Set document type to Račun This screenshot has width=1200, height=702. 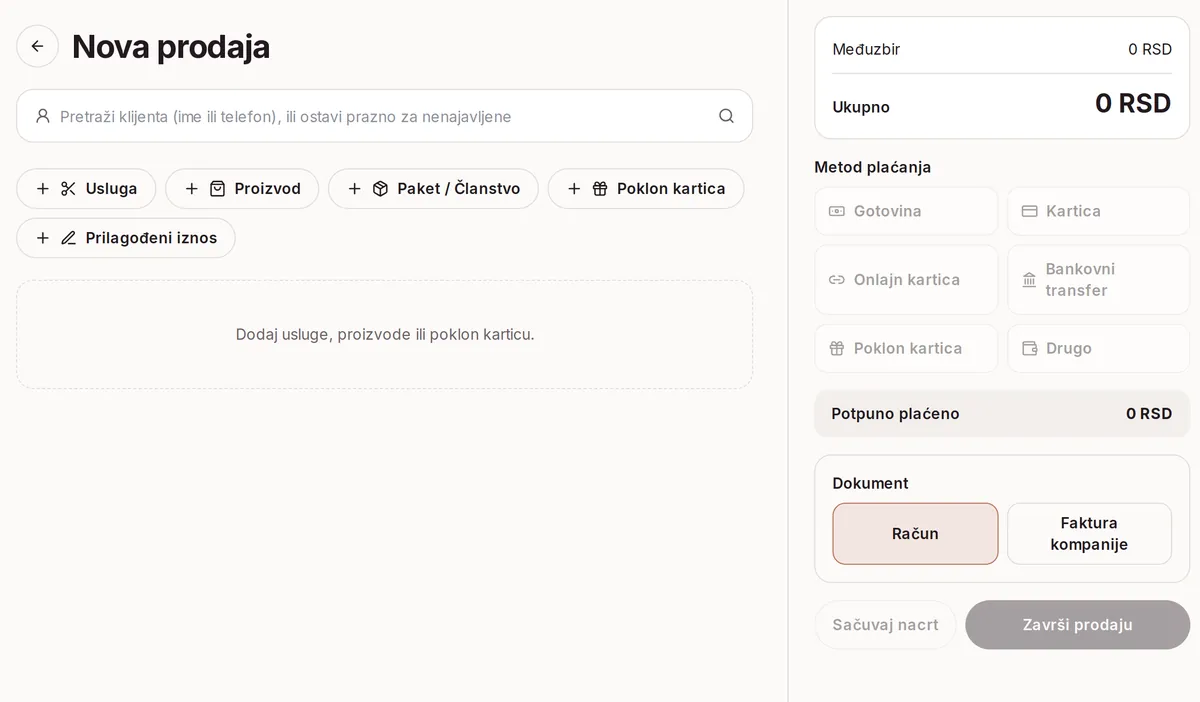click(915, 534)
